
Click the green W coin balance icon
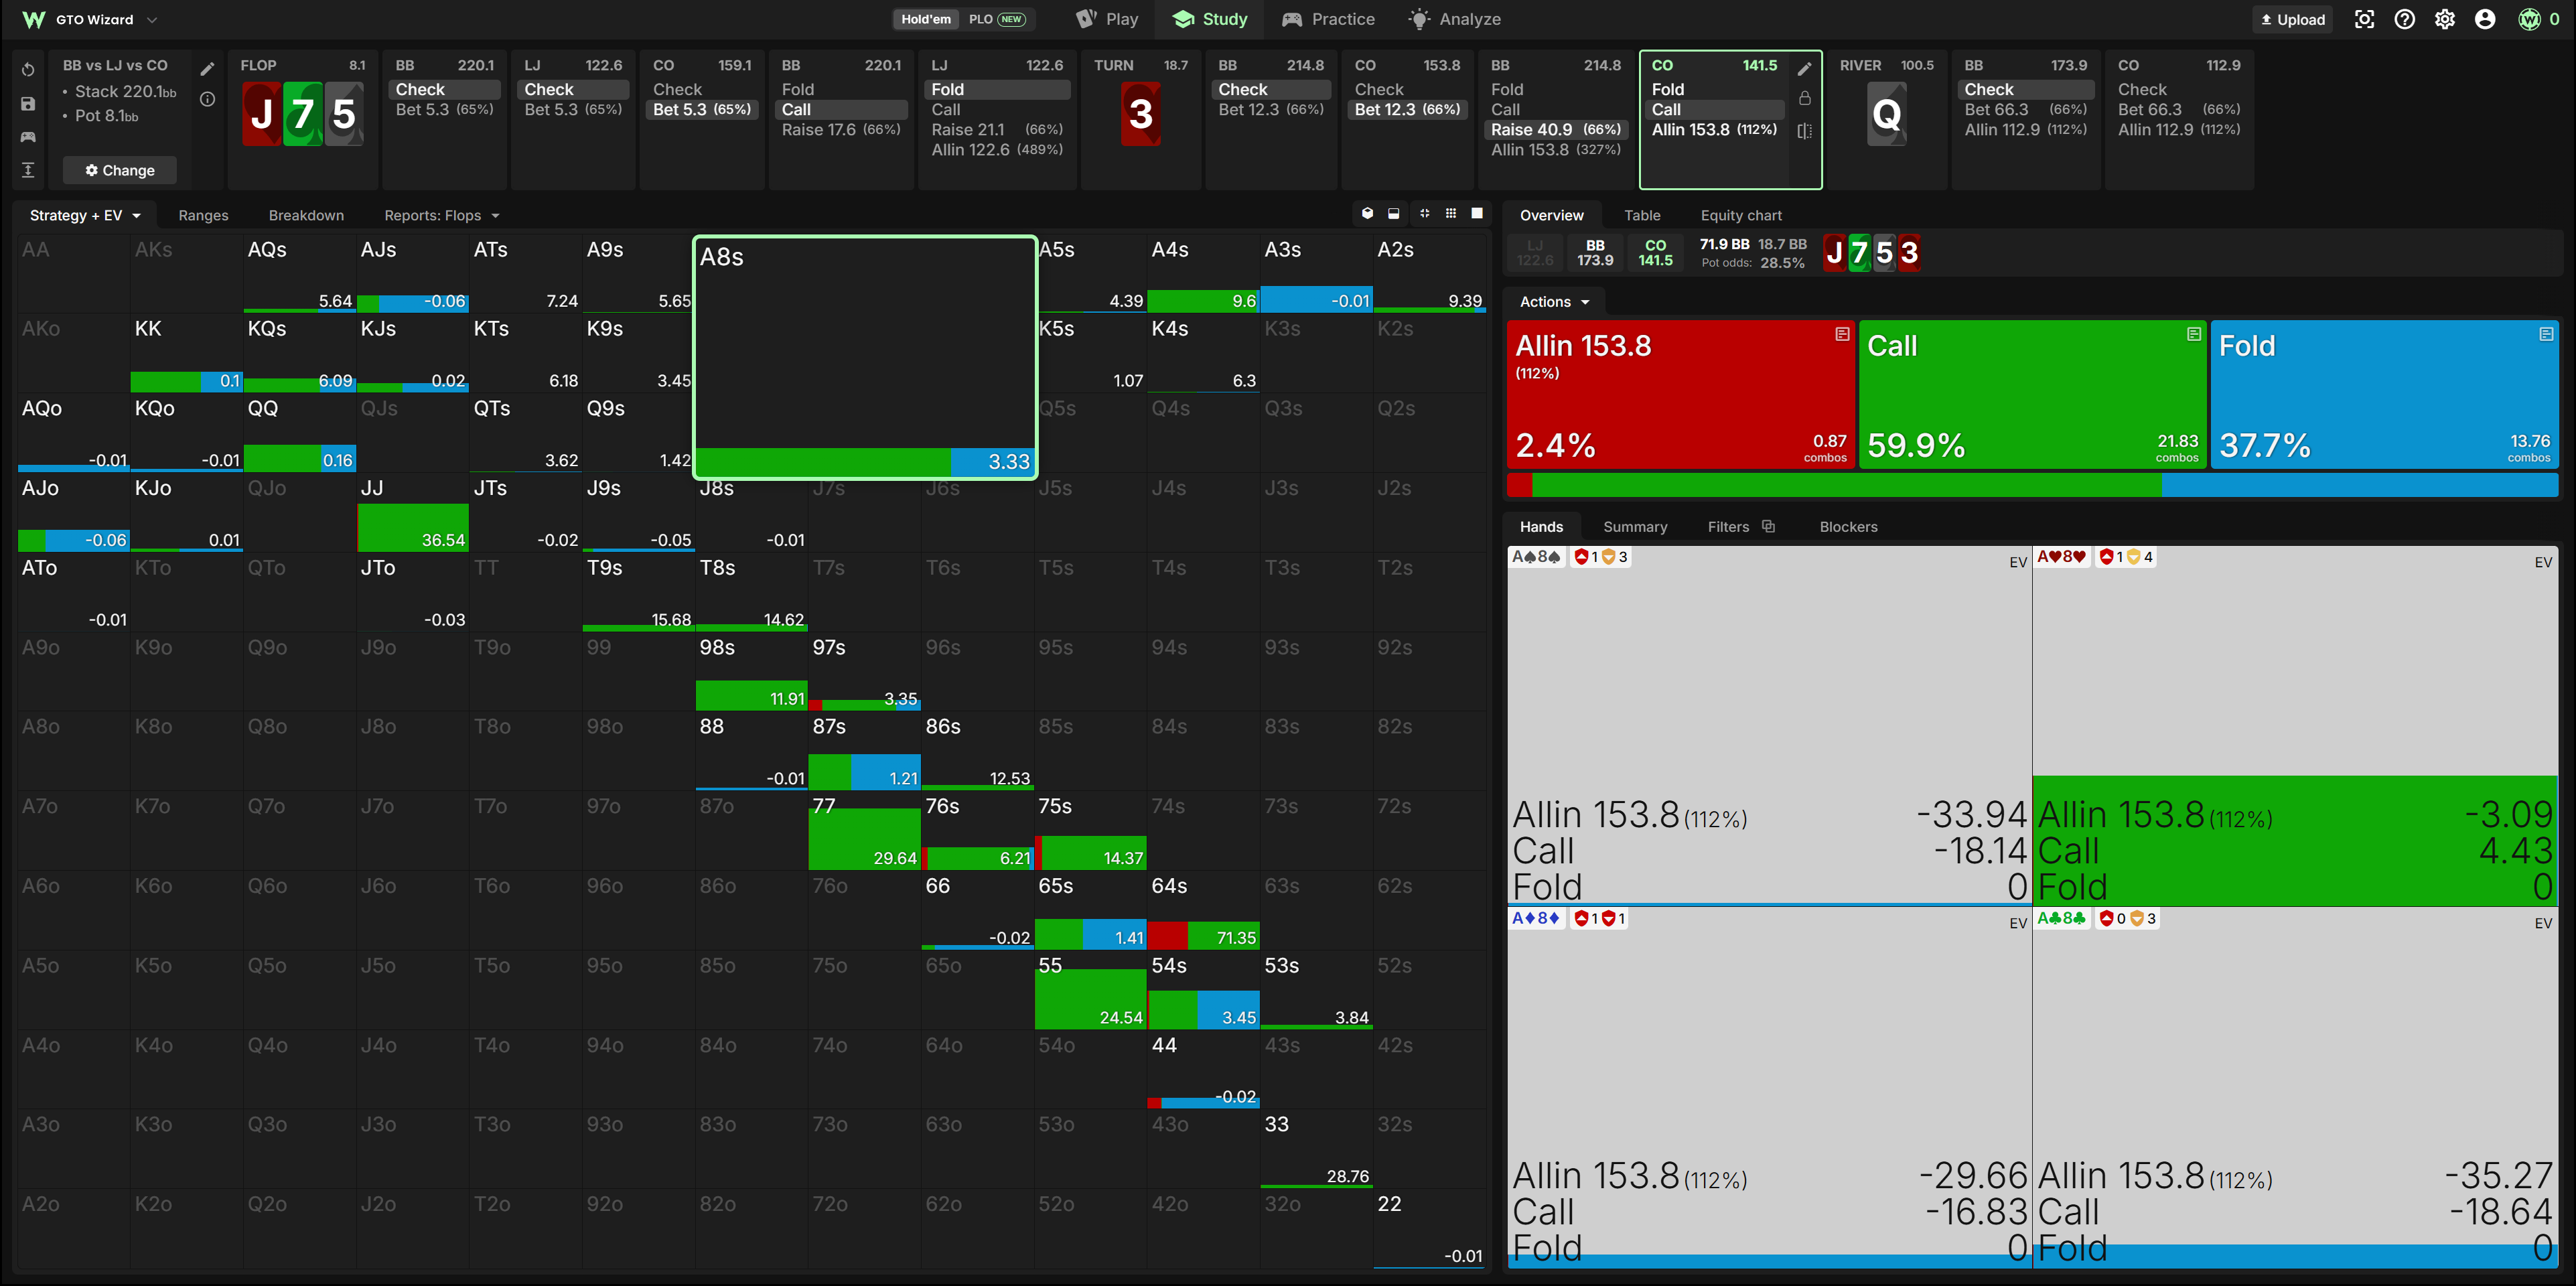click(x=2529, y=19)
